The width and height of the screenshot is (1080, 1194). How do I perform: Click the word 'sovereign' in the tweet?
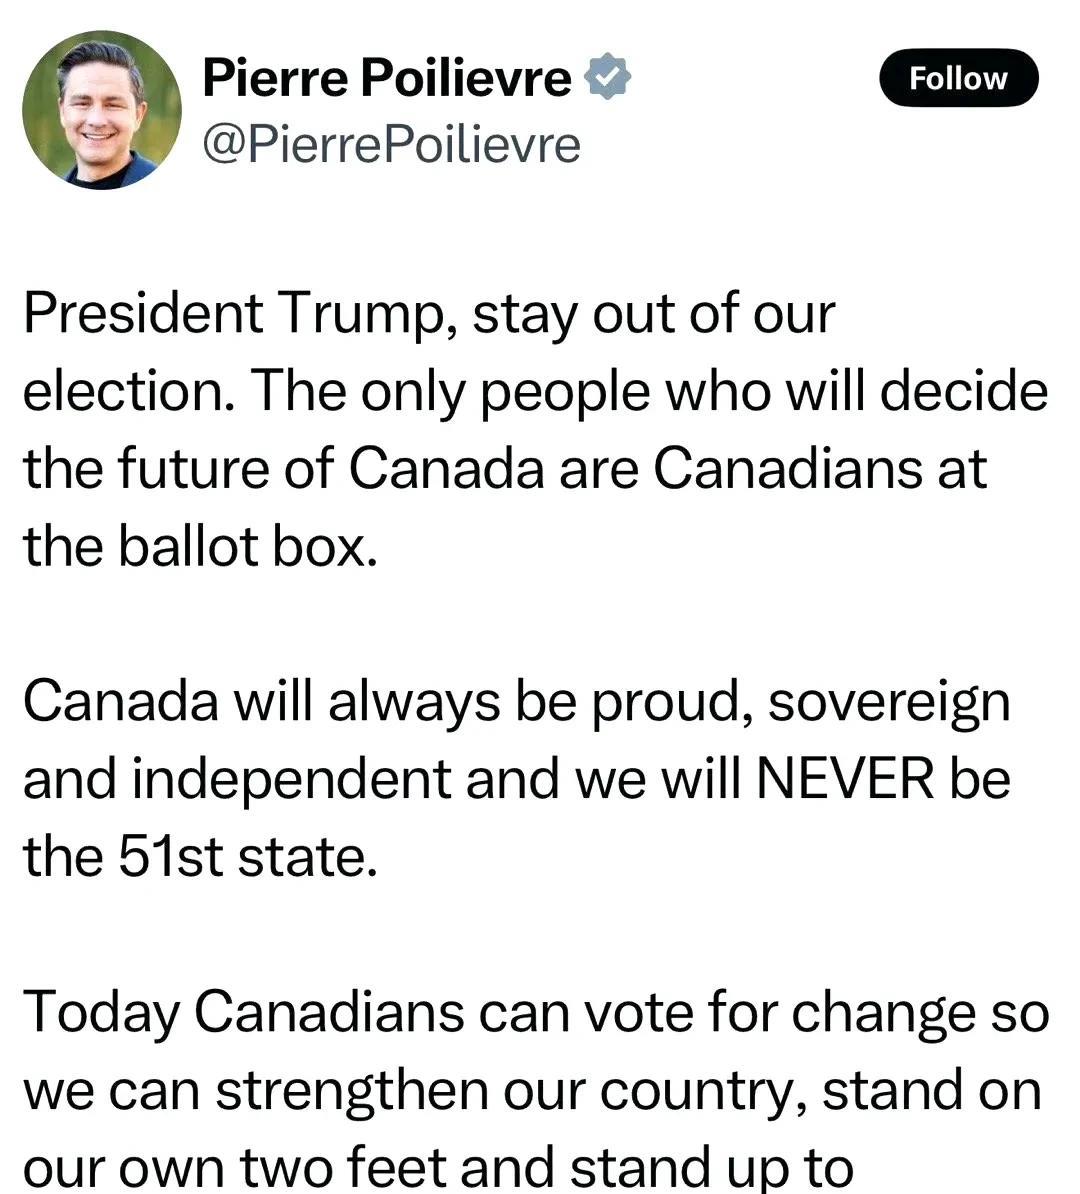[889, 703]
